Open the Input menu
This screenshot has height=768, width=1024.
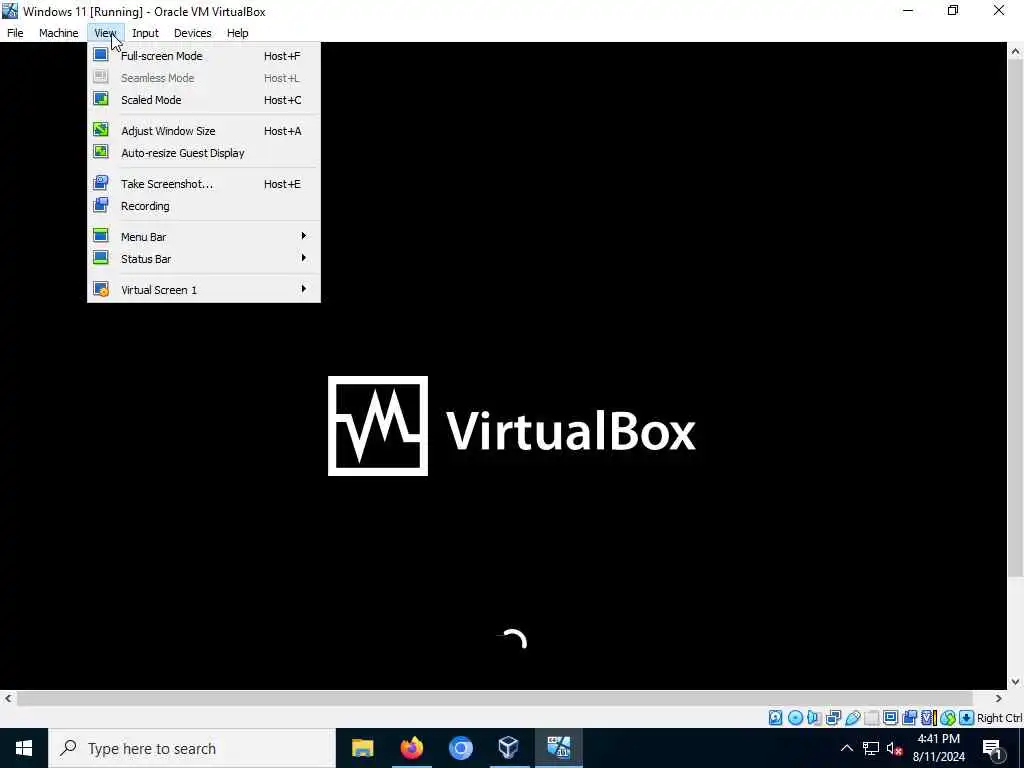click(x=145, y=33)
